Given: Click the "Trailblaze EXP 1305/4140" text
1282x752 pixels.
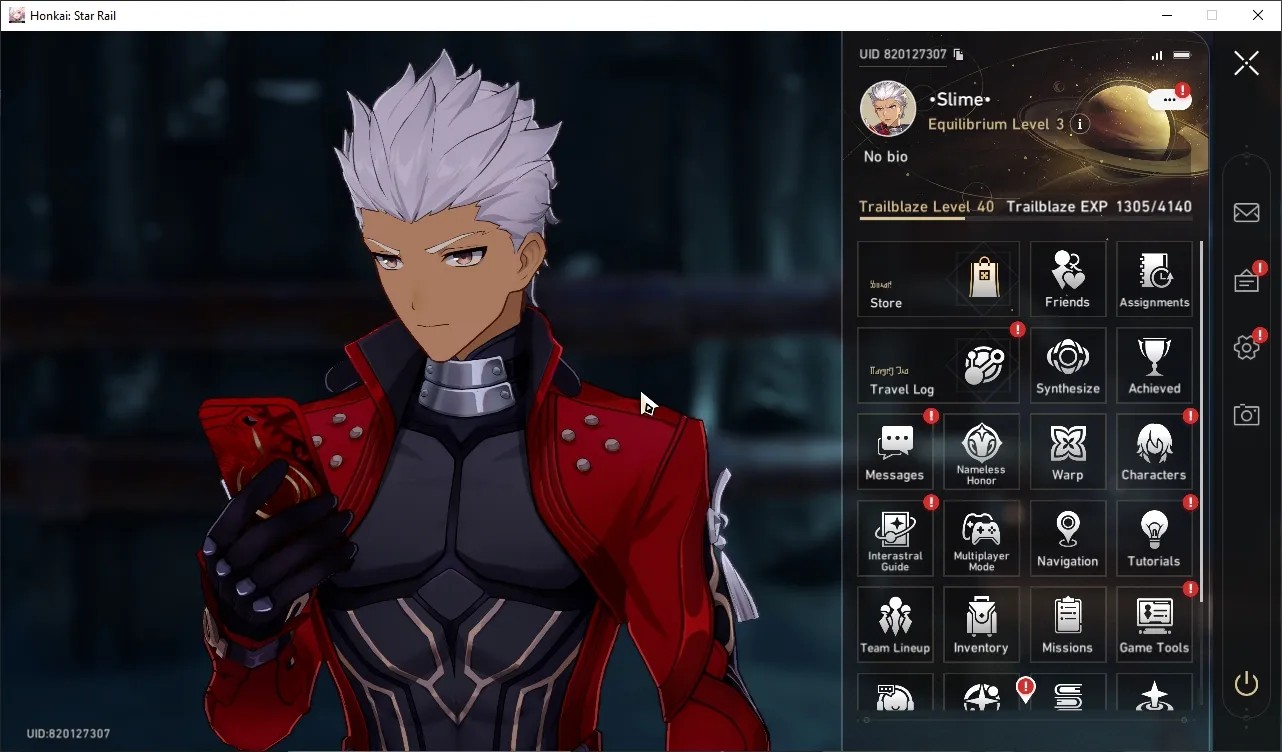Looking at the screenshot, I should click(1099, 207).
